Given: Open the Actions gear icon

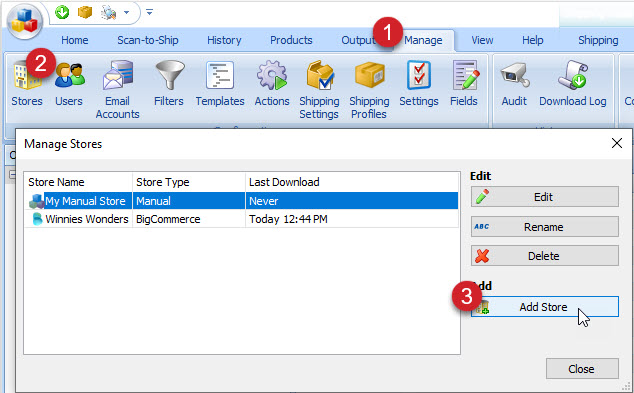Looking at the screenshot, I should [272, 84].
